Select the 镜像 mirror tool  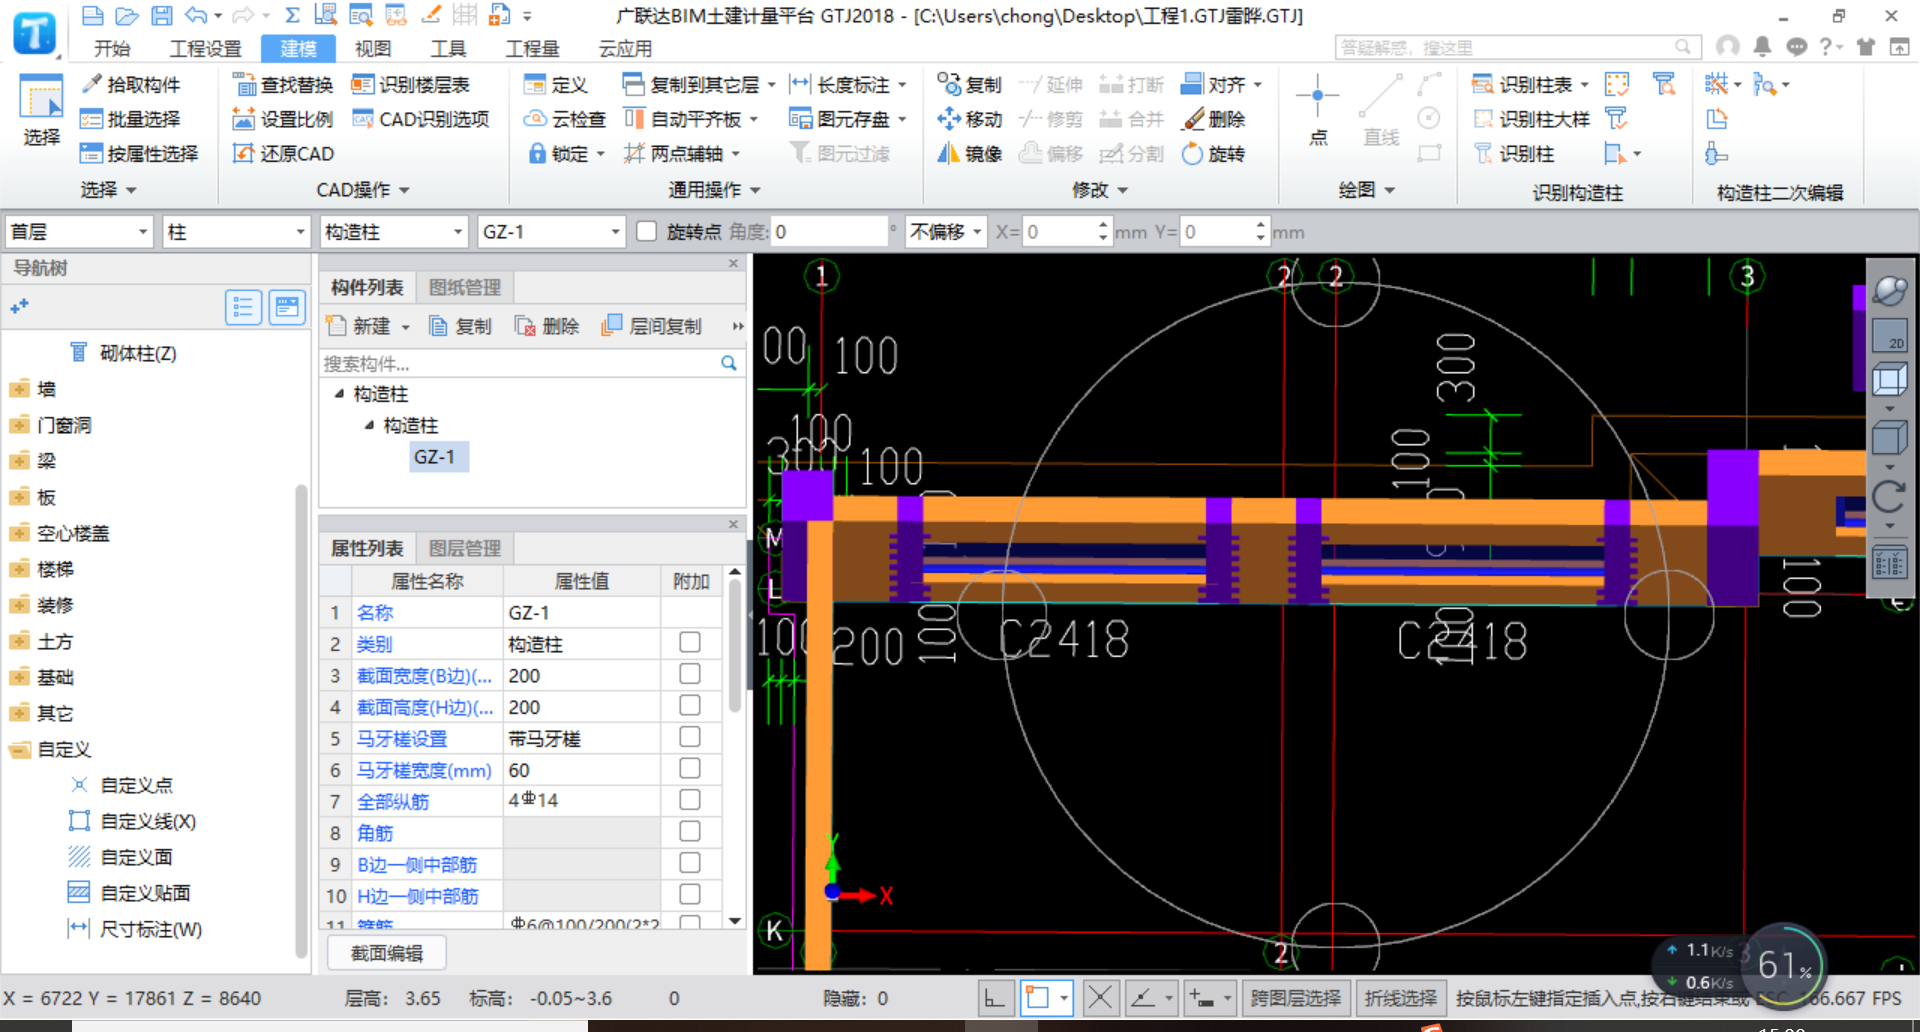[969, 153]
